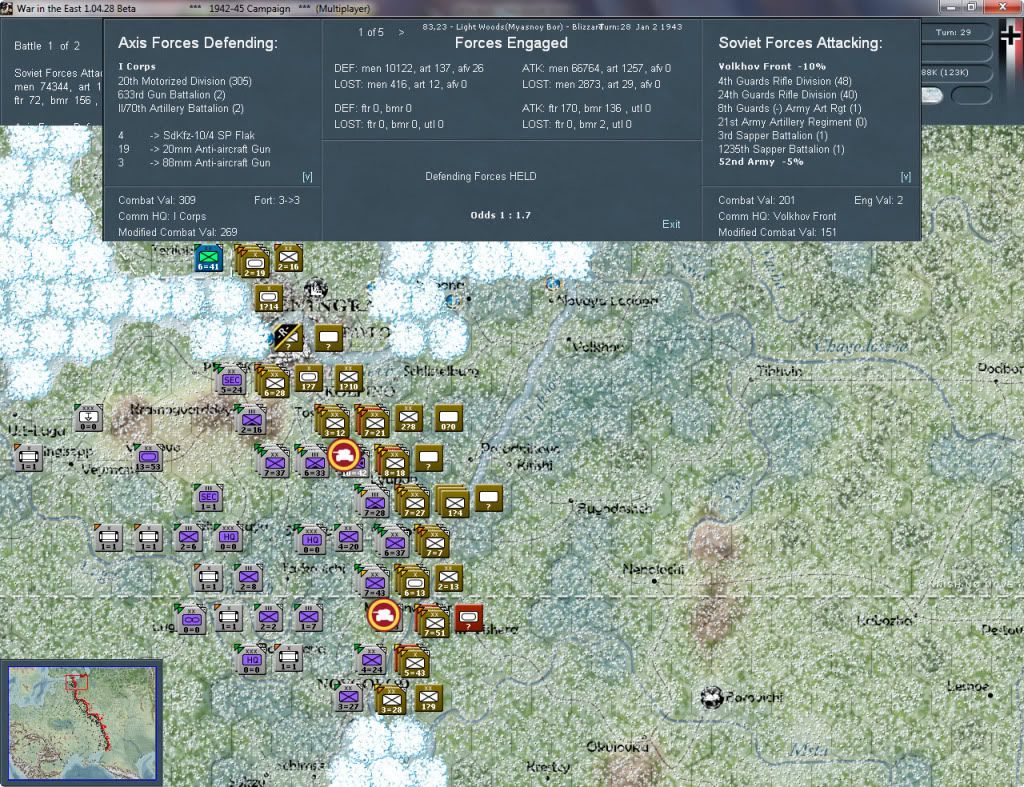The height and width of the screenshot is (787, 1024).
Task: Expand the Soviet forces attacking list
Action: click(905, 177)
